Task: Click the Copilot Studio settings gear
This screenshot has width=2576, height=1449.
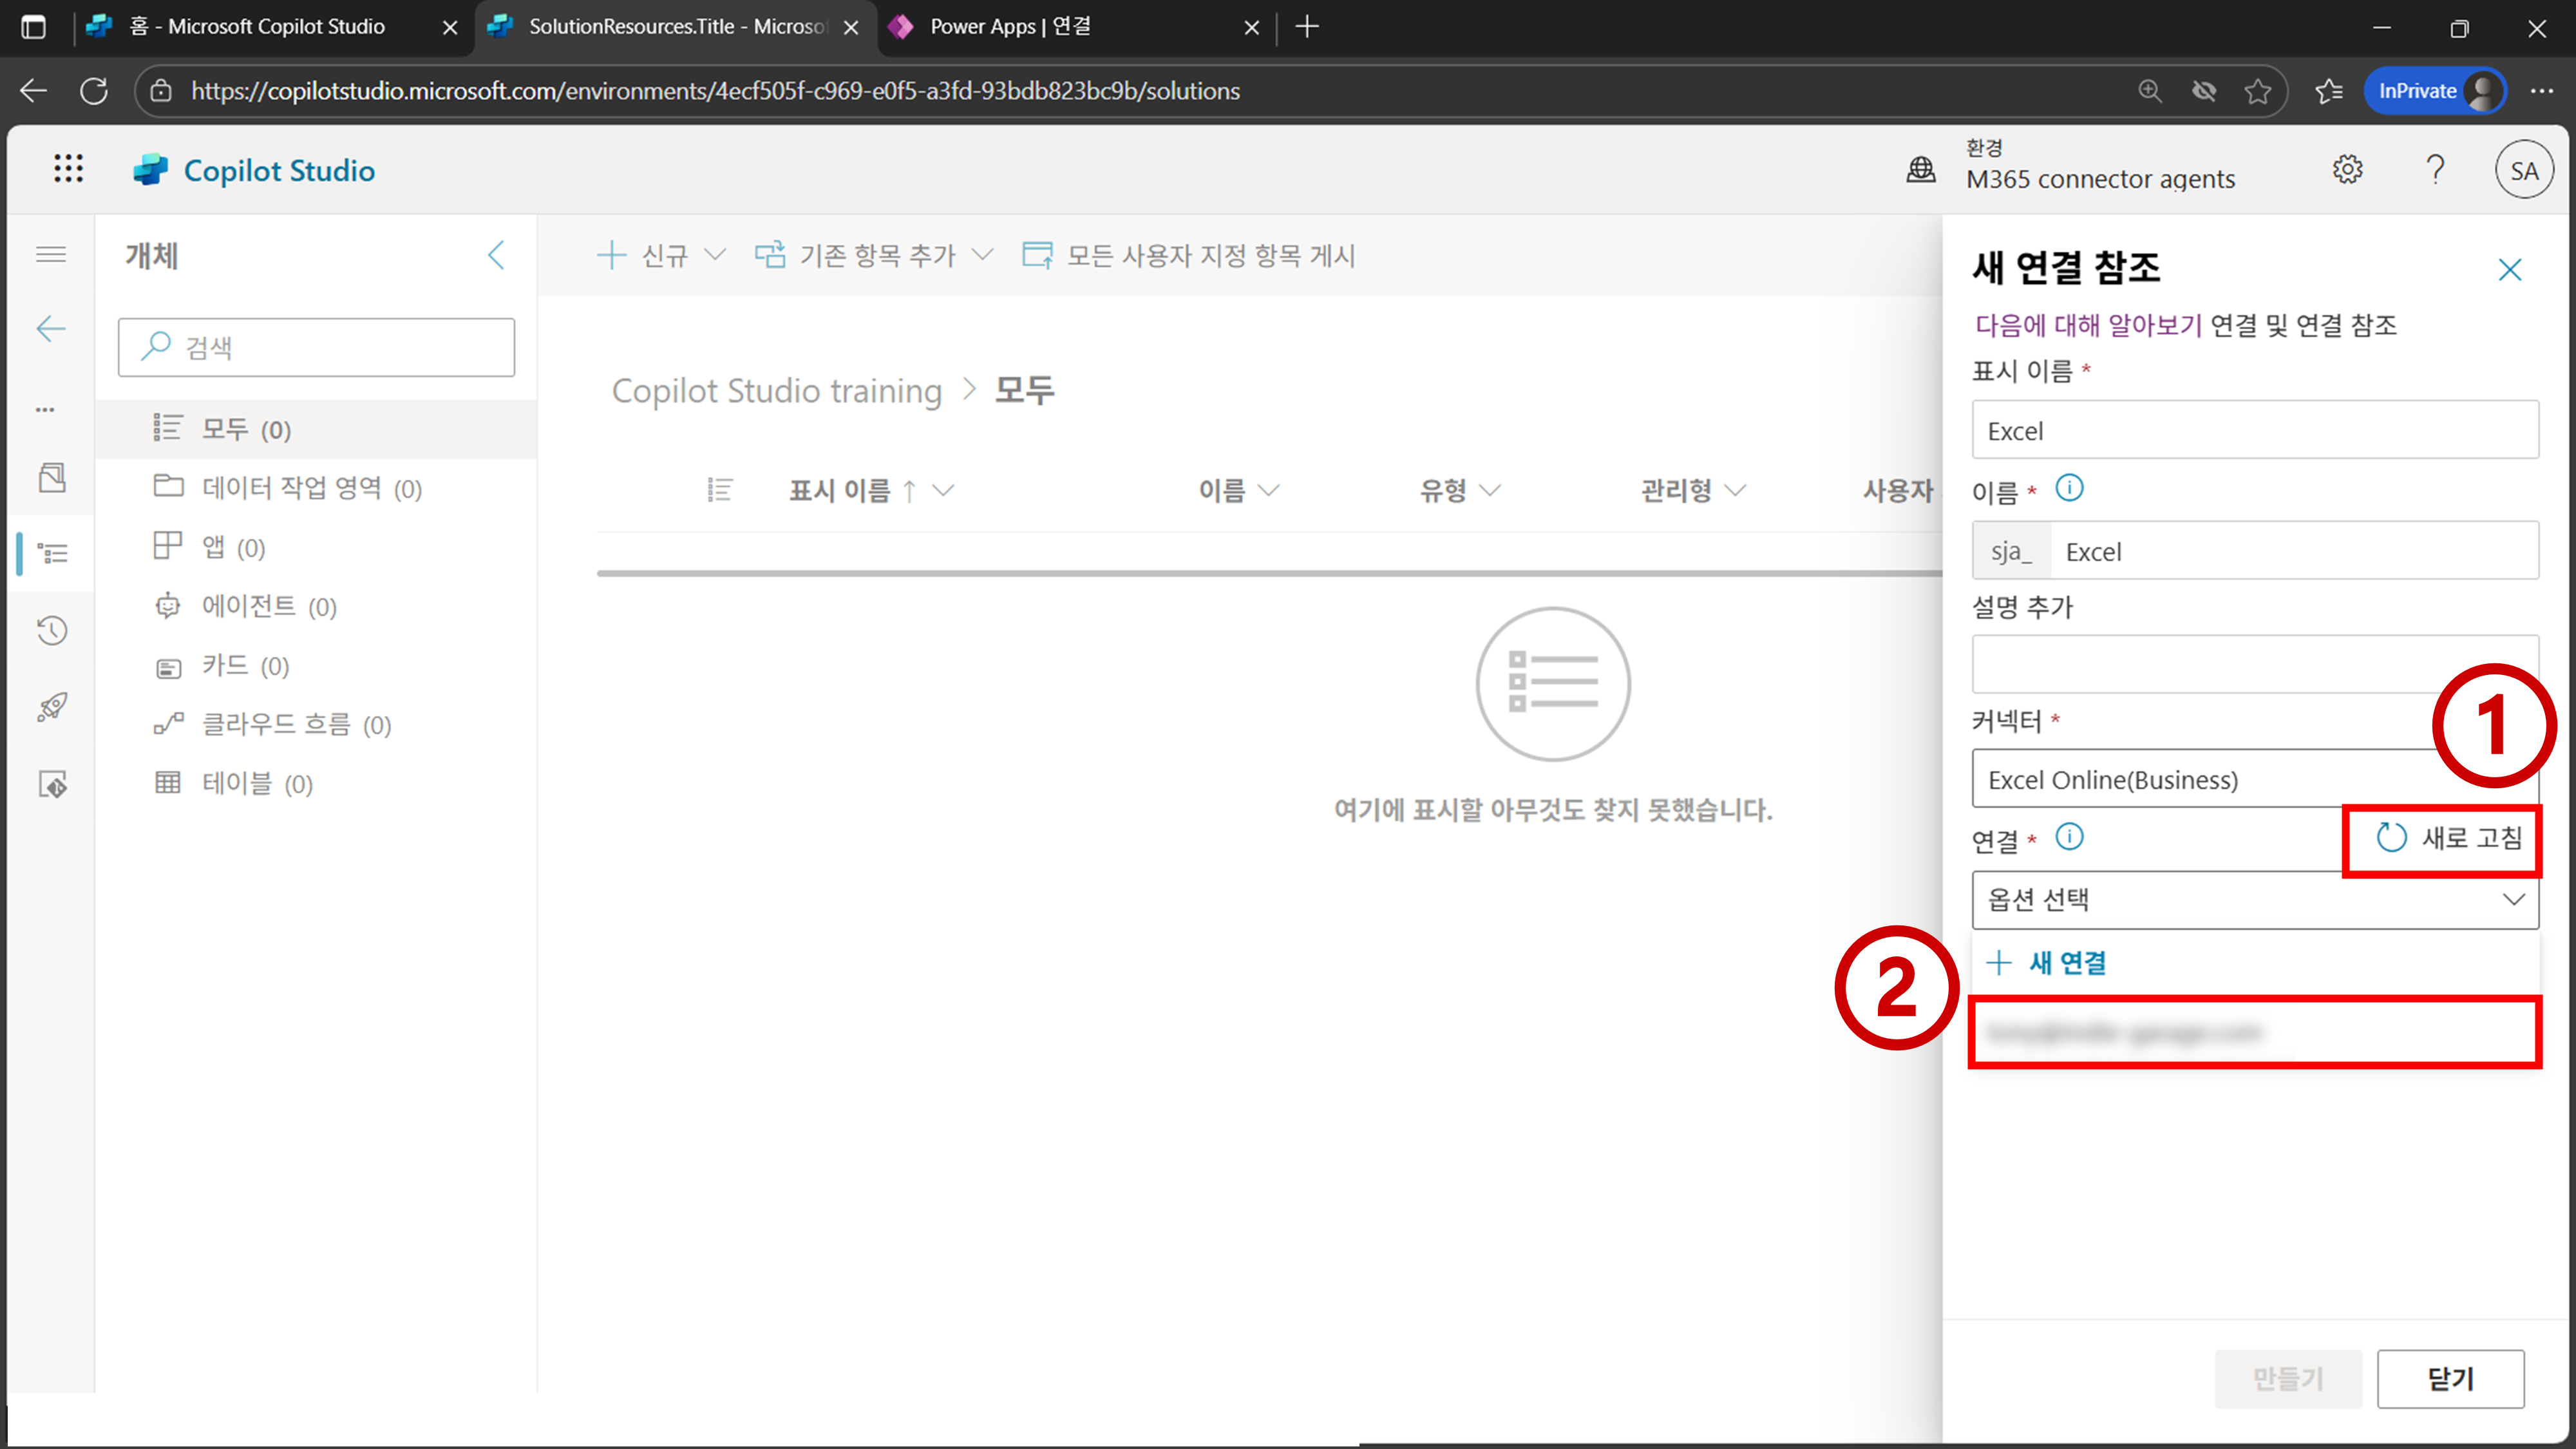Action: [2347, 169]
